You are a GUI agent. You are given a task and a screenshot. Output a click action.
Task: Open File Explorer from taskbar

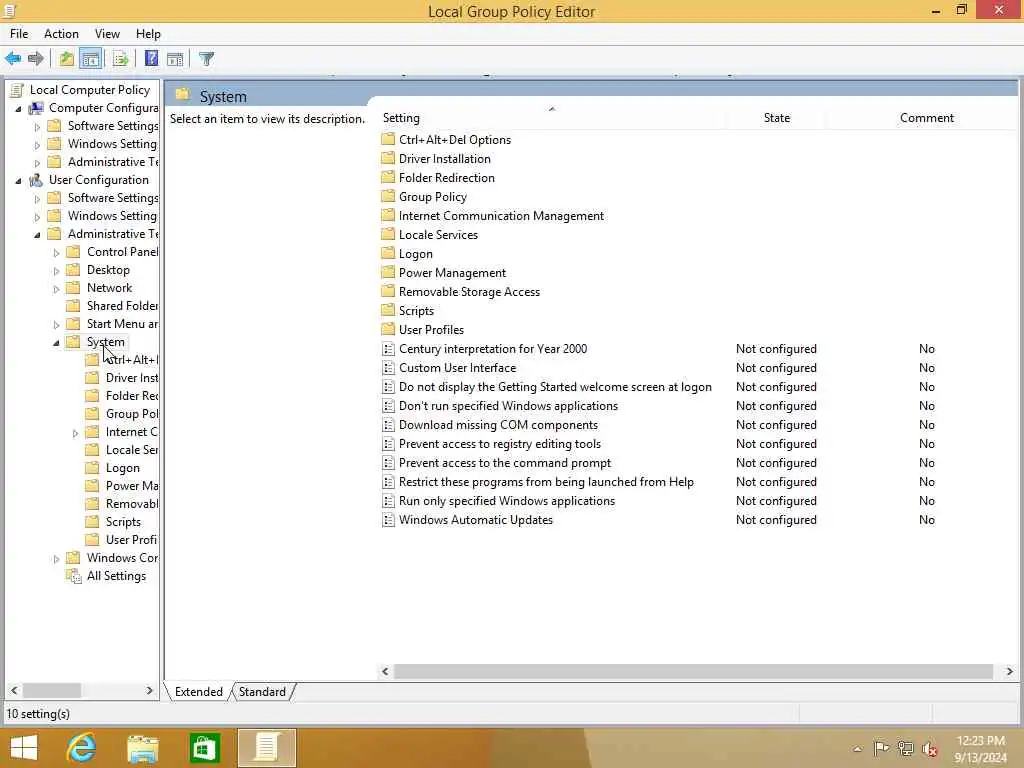(x=142, y=748)
